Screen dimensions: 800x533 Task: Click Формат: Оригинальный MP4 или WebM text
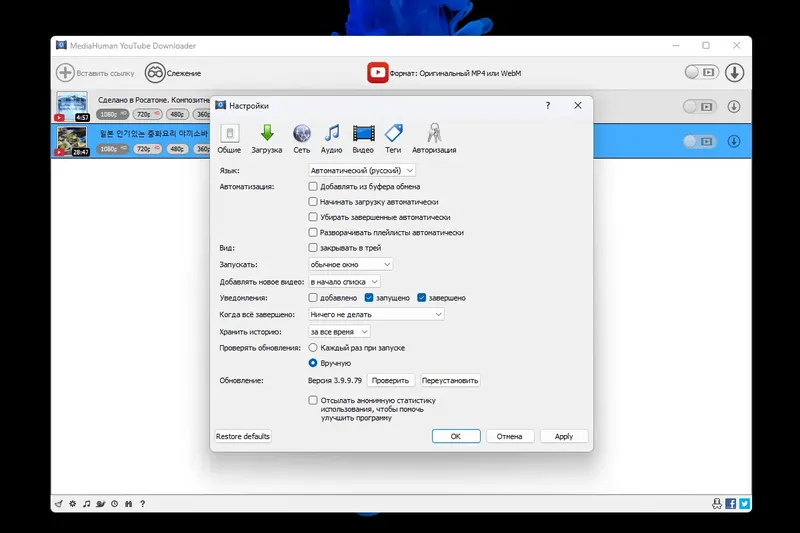coord(456,73)
